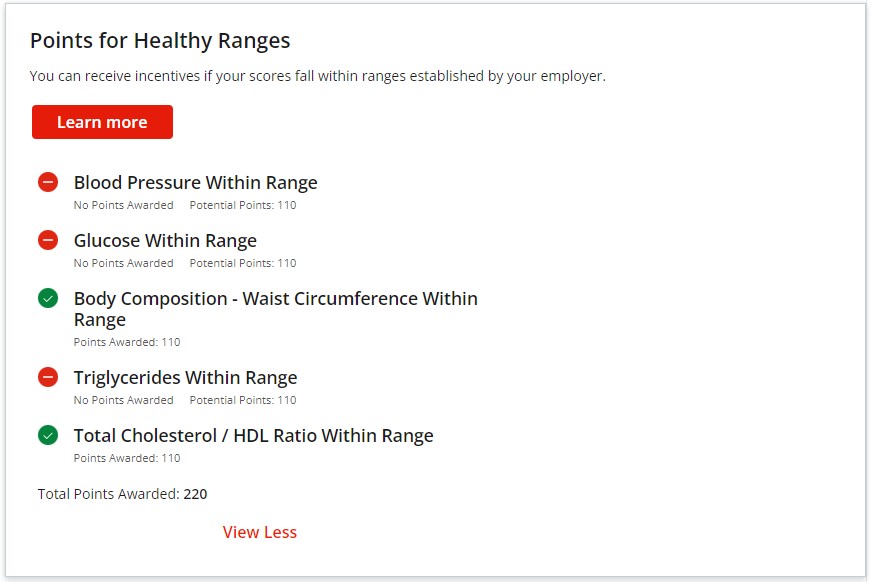Click the Total Points Awarded 220 text

click(x=122, y=494)
